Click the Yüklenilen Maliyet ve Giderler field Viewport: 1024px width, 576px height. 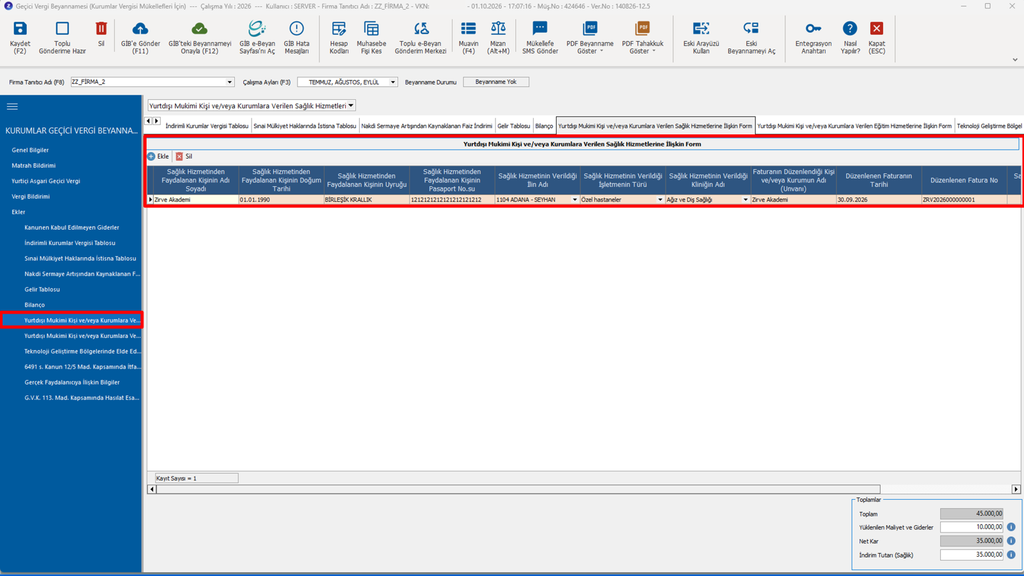[972, 527]
